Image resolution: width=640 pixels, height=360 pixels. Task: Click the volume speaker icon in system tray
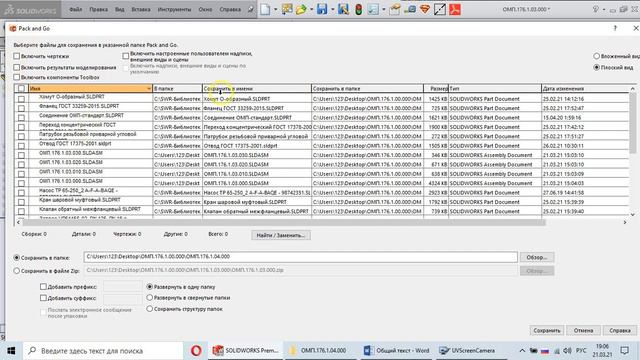point(567,351)
